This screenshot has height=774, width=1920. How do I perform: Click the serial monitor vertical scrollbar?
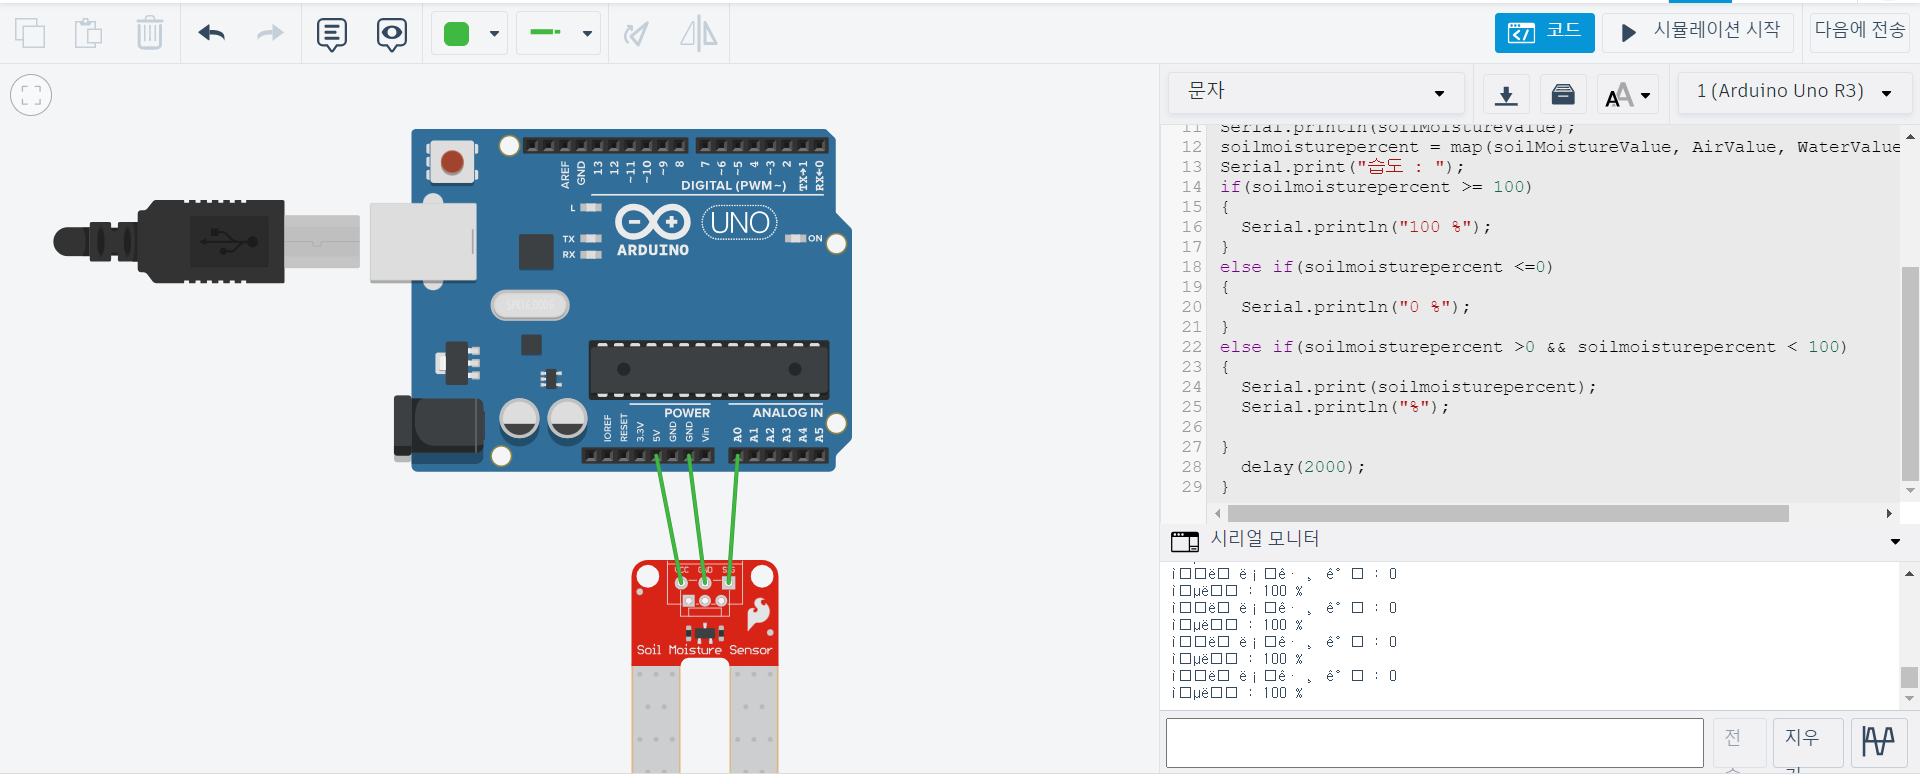click(1909, 677)
